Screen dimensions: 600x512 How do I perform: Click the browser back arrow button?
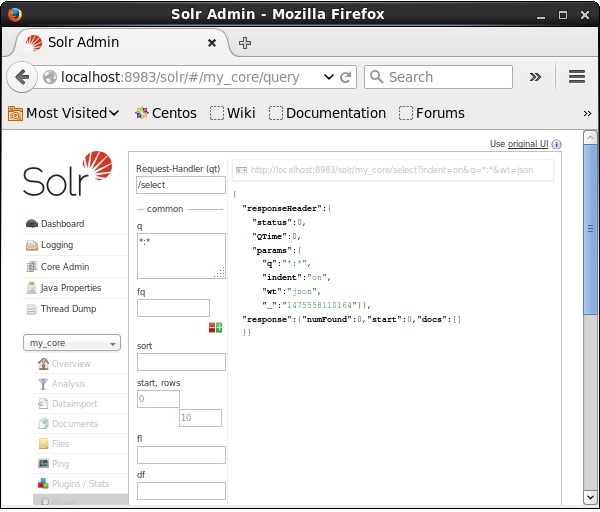pyautogui.click(x=24, y=77)
